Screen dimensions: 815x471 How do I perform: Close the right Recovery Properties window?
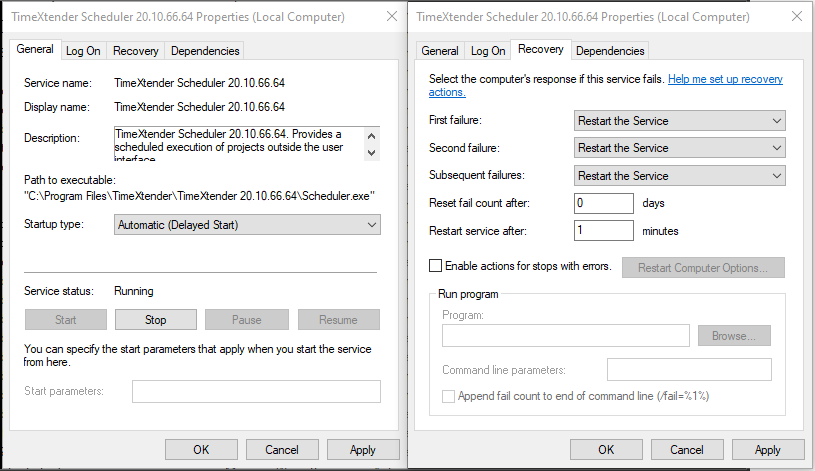pos(796,17)
